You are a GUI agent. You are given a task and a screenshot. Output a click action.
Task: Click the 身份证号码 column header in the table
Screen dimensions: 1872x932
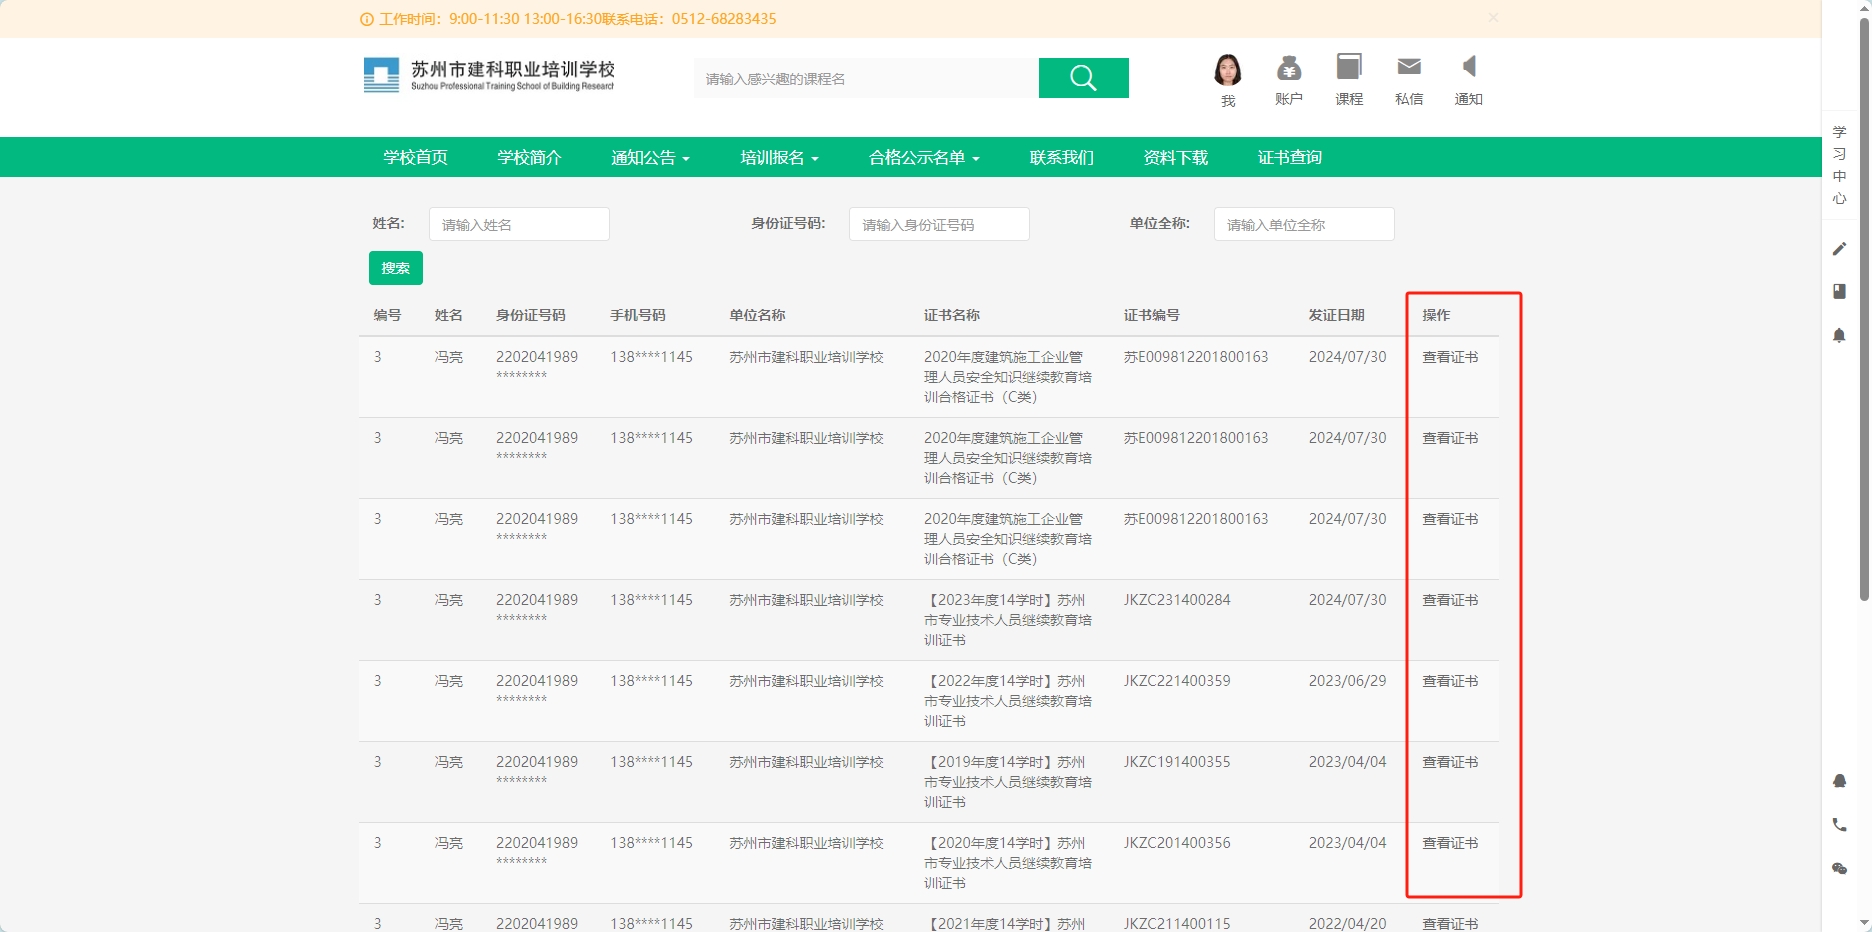point(531,315)
